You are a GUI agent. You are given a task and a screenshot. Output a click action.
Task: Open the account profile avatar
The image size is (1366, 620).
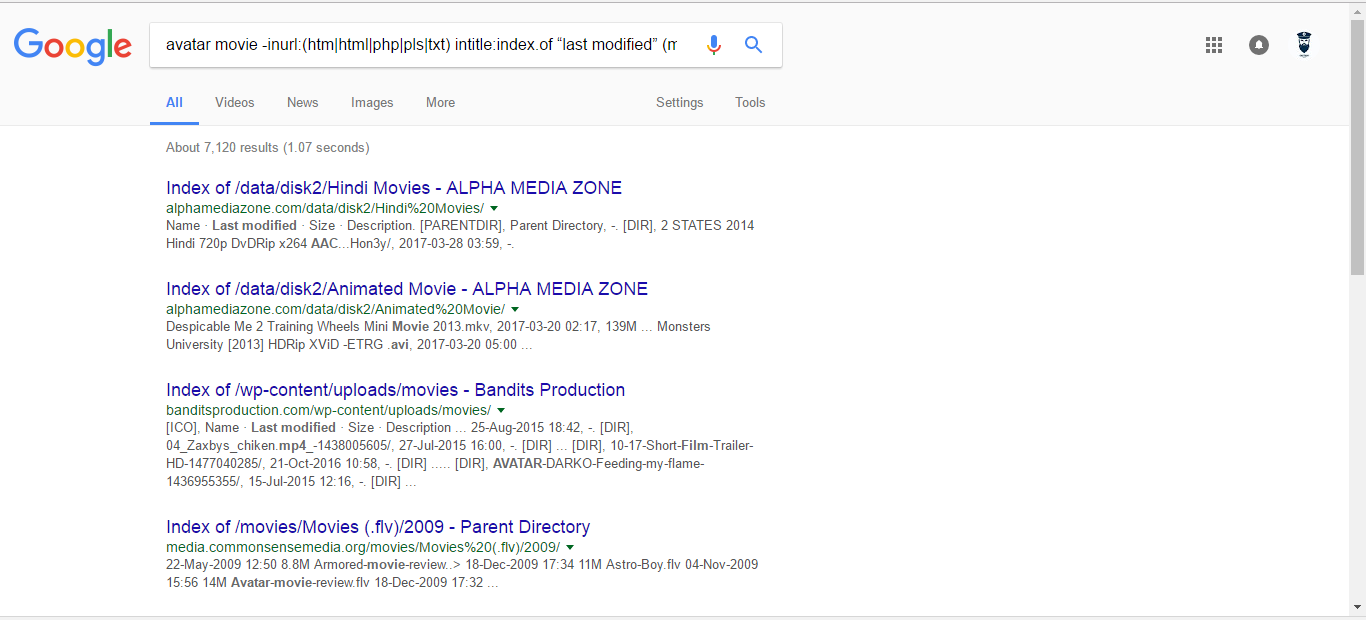pyautogui.click(x=1303, y=45)
